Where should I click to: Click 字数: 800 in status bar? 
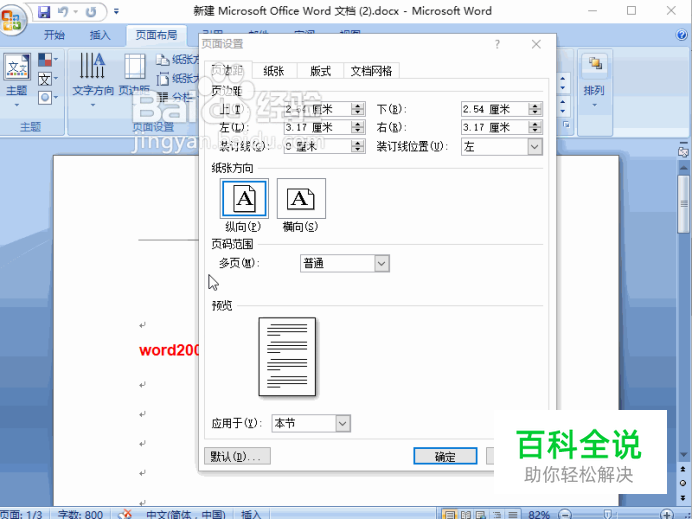click(80, 515)
